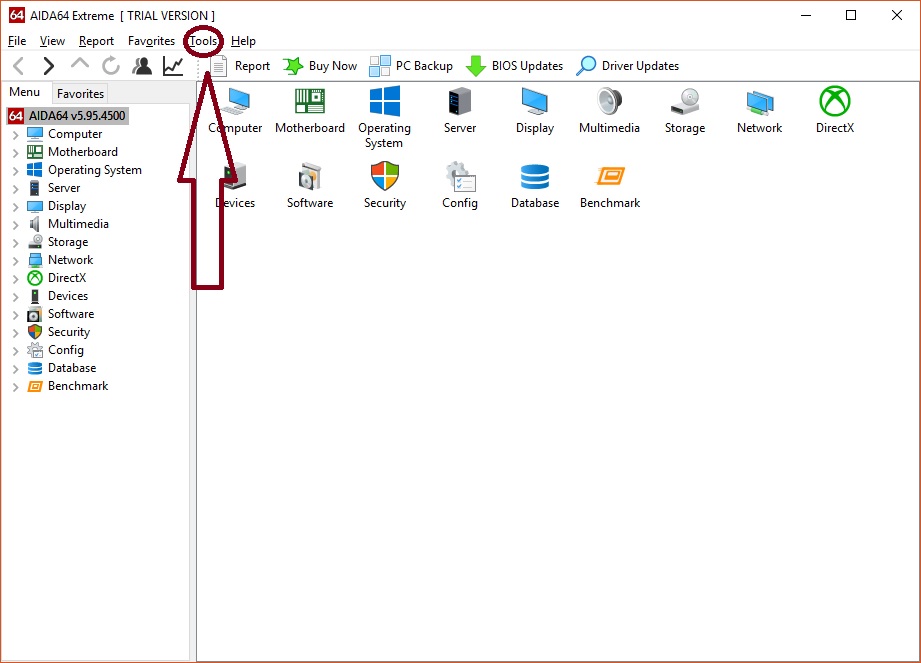The width and height of the screenshot is (921, 663).
Task: Click the line graph toolbar icon
Action: point(173,66)
